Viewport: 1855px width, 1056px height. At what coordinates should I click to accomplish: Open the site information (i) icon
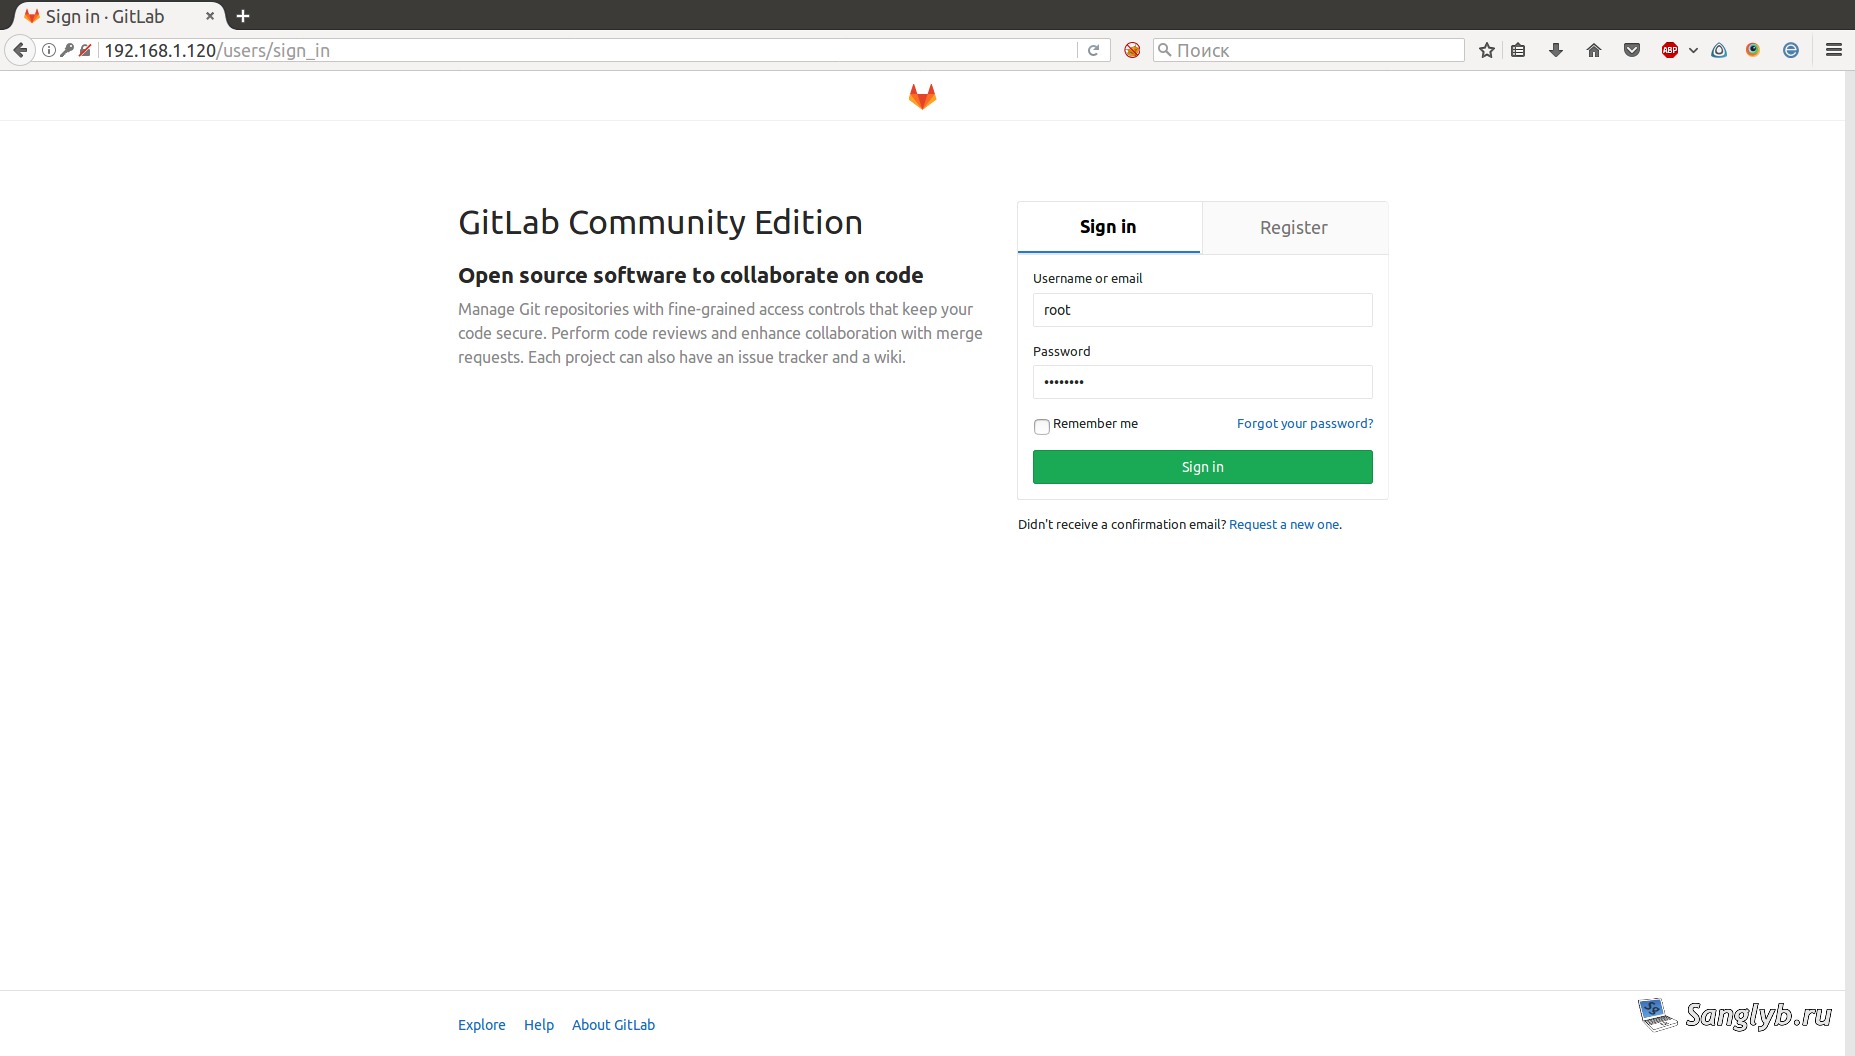click(49, 50)
